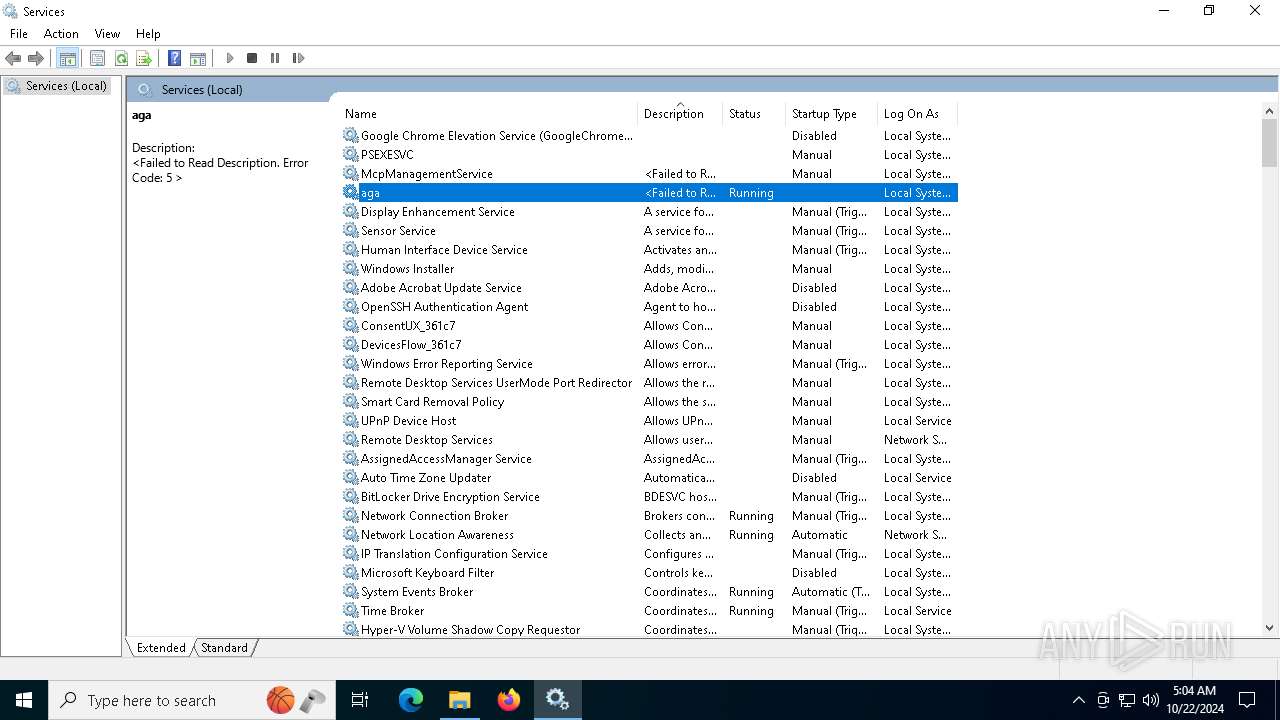The width and height of the screenshot is (1280, 720).
Task: Click the gear icon of aga service
Action: click(x=350, y=192)
